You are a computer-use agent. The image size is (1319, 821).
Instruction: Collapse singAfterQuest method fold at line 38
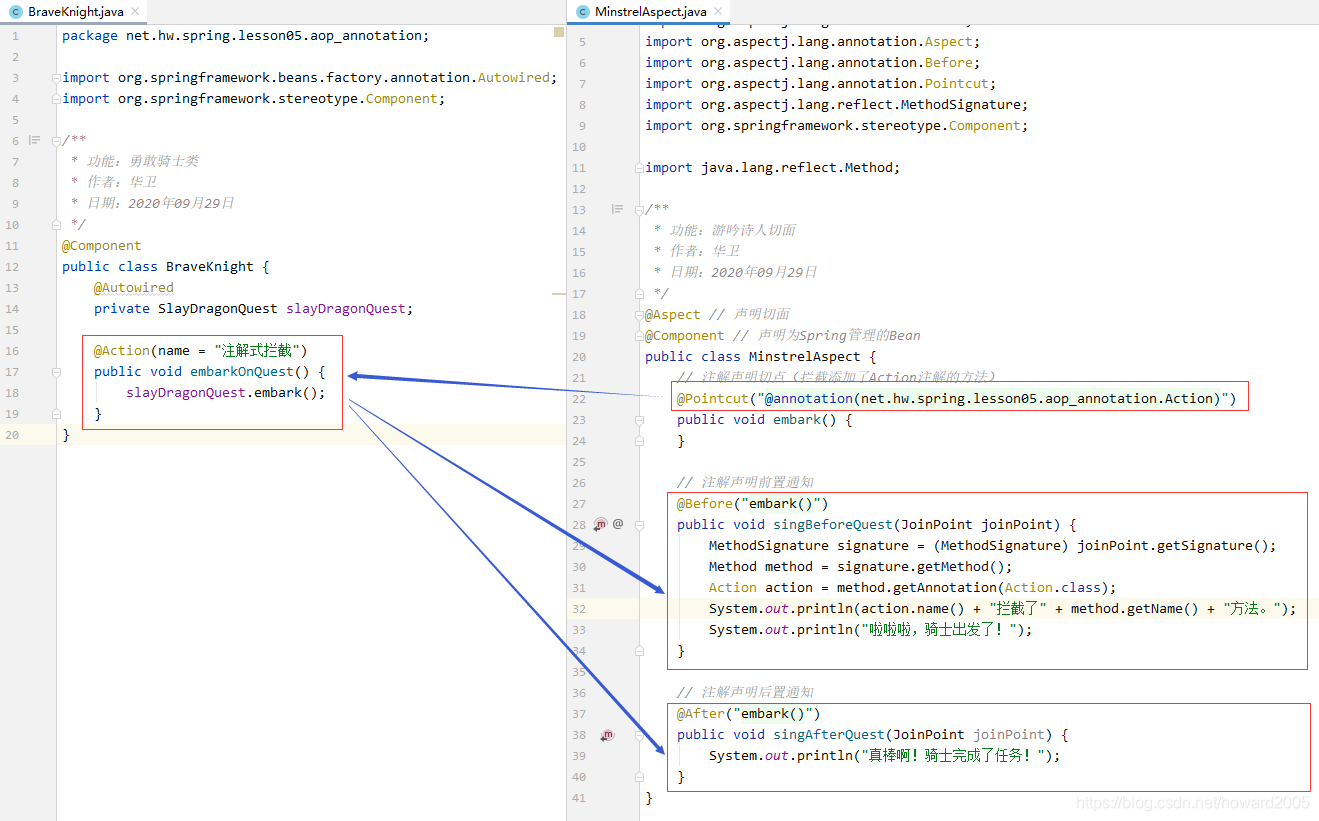click(x=640, y=735)
